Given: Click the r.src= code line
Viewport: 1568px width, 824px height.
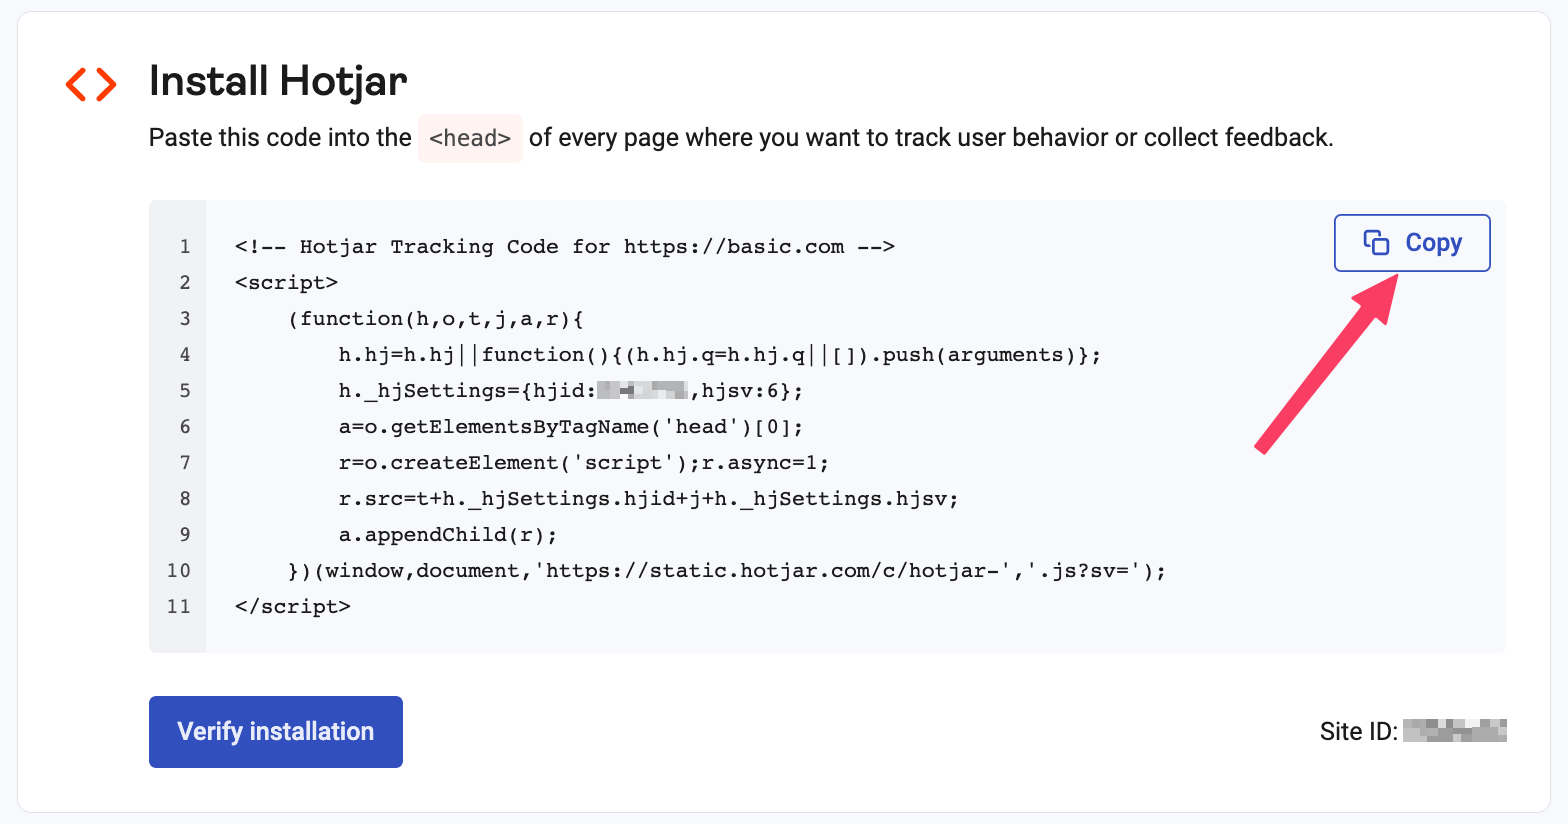Looking at the screenshot, I should (648, 499).
